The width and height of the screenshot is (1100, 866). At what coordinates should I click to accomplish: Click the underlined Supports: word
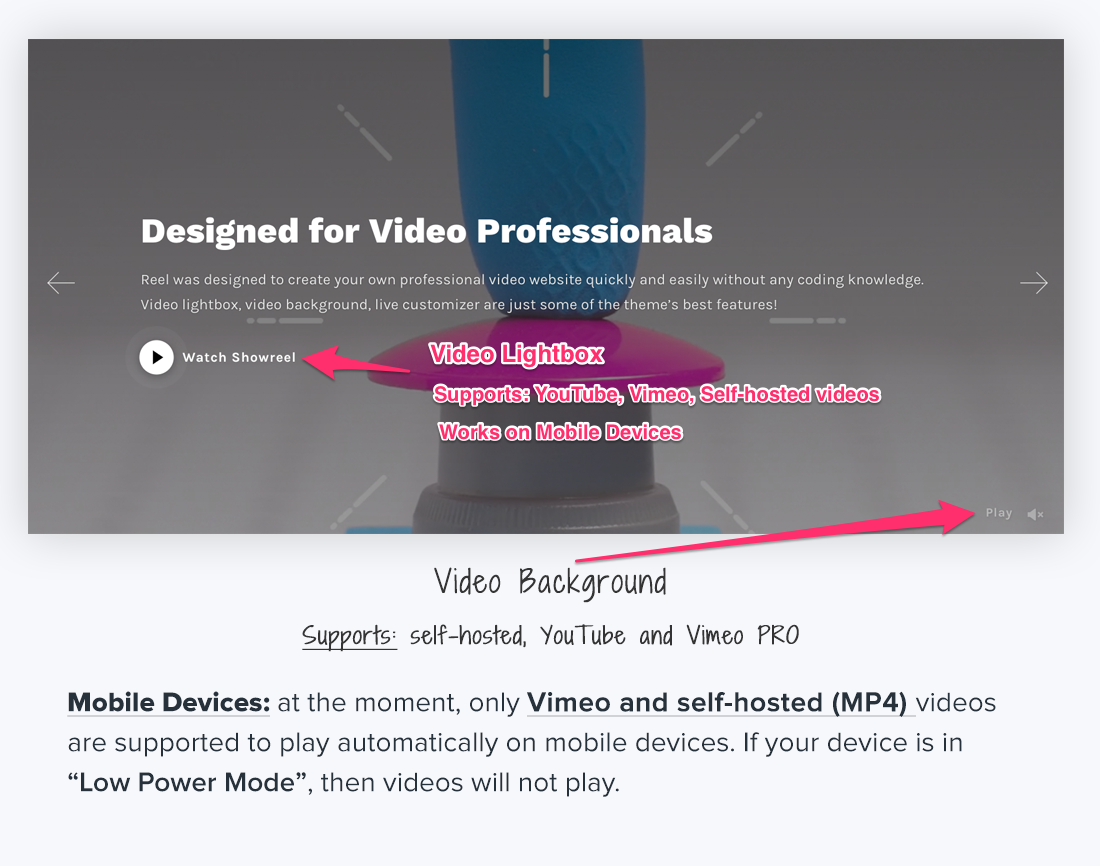click(349, 635)
